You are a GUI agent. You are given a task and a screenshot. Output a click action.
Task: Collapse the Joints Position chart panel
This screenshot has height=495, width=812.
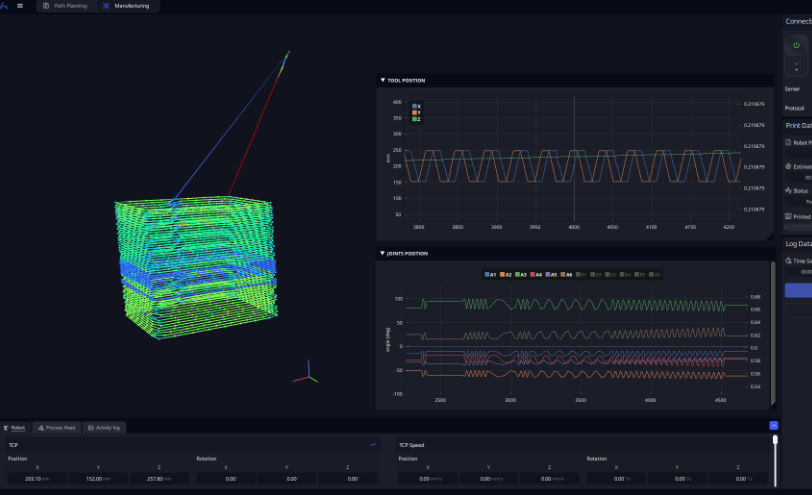pyautogui.click(x=382, y=253)
